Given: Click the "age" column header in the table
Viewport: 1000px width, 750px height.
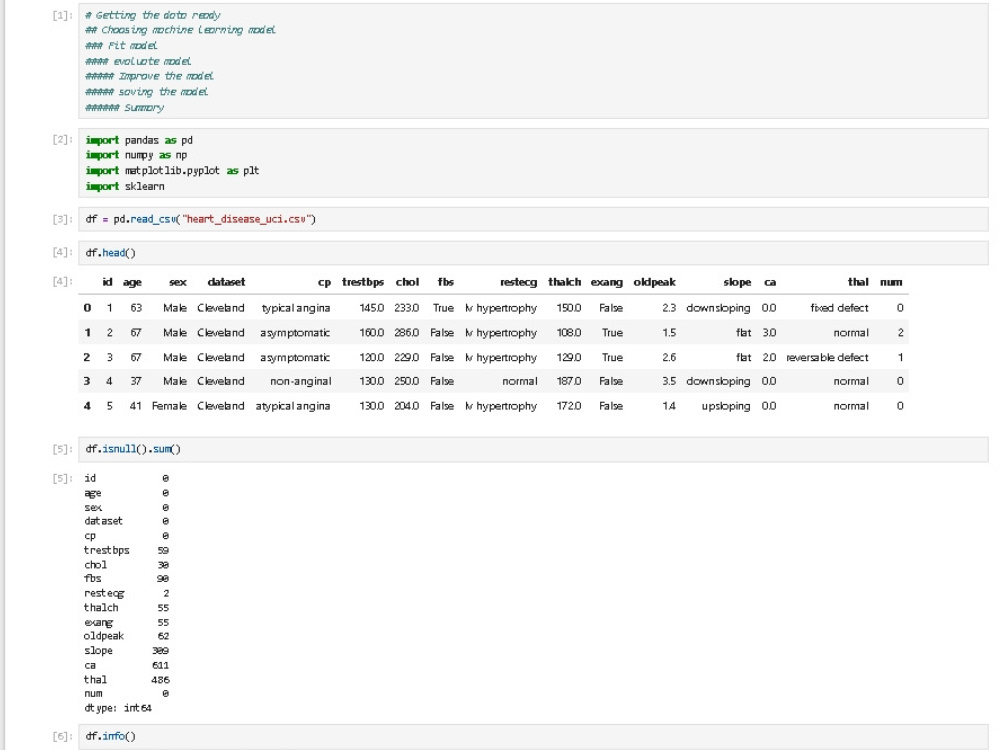Looking at the screenshot, I should pyautogui.click(x=132, y=282).
